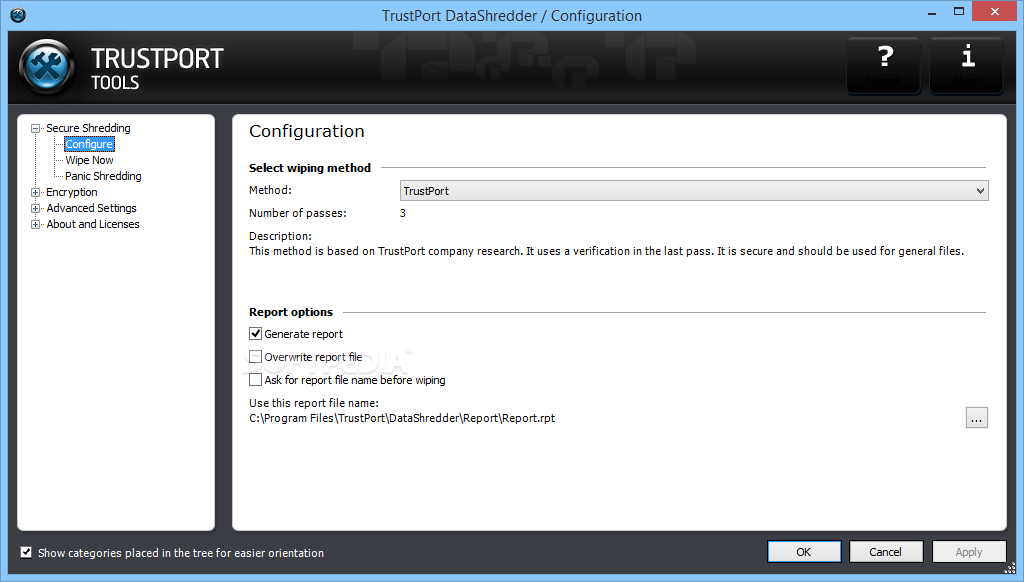Browse for report file with ellipsis button
The height and width of the screenshot is (582, 1024).
pos(976,417)
